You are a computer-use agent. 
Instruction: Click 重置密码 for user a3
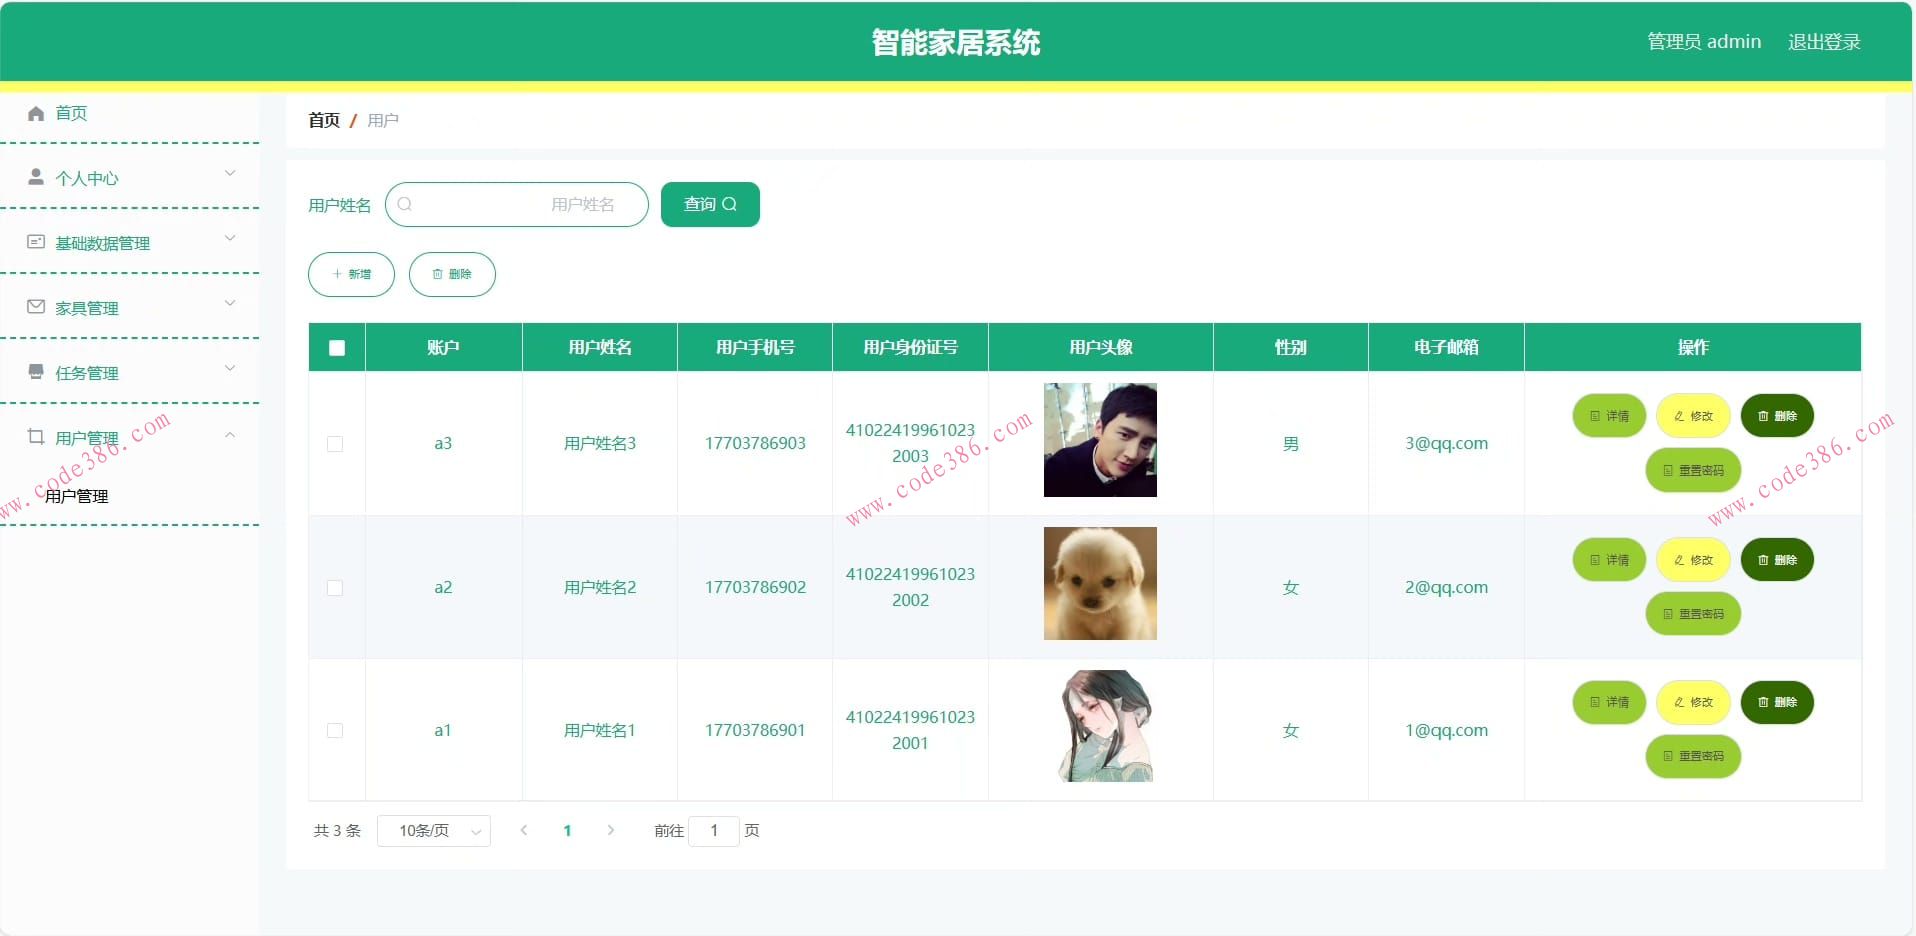1692,470
